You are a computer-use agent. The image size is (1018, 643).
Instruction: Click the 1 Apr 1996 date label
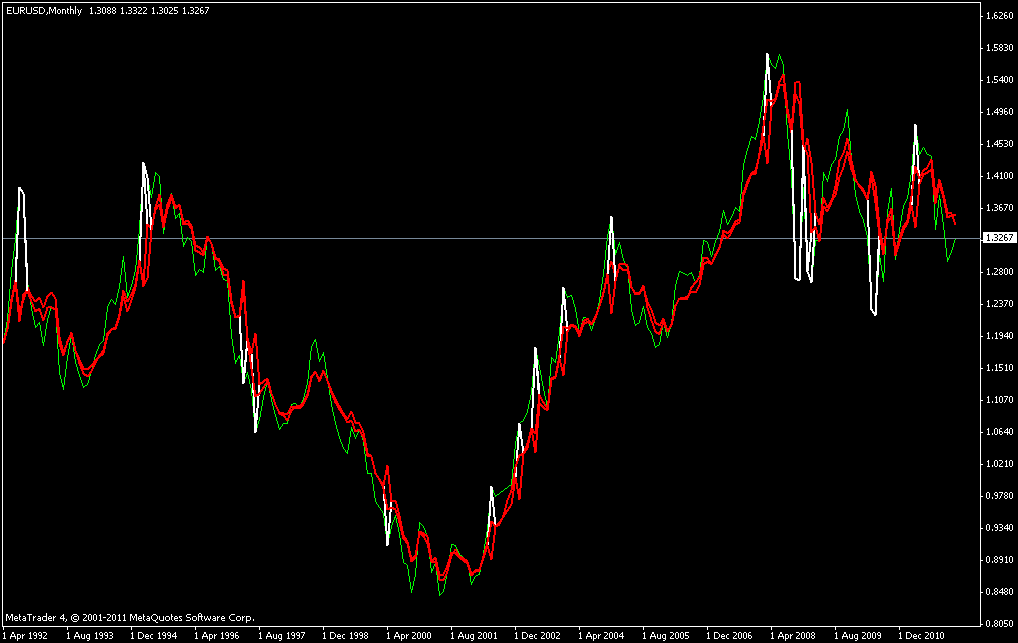pos(217,635)
